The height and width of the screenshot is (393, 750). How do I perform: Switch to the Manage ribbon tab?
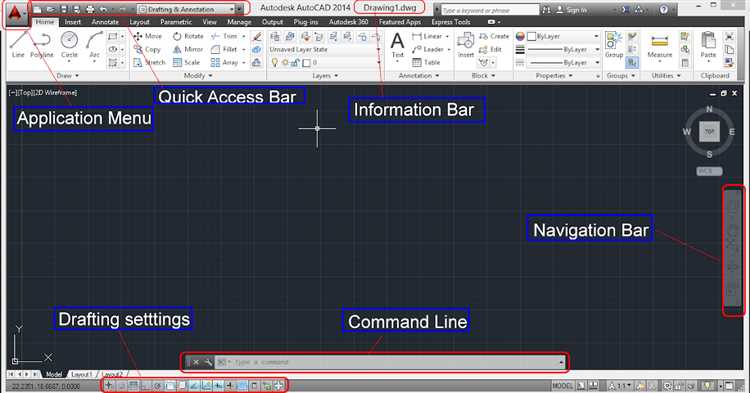click(239, 22)
